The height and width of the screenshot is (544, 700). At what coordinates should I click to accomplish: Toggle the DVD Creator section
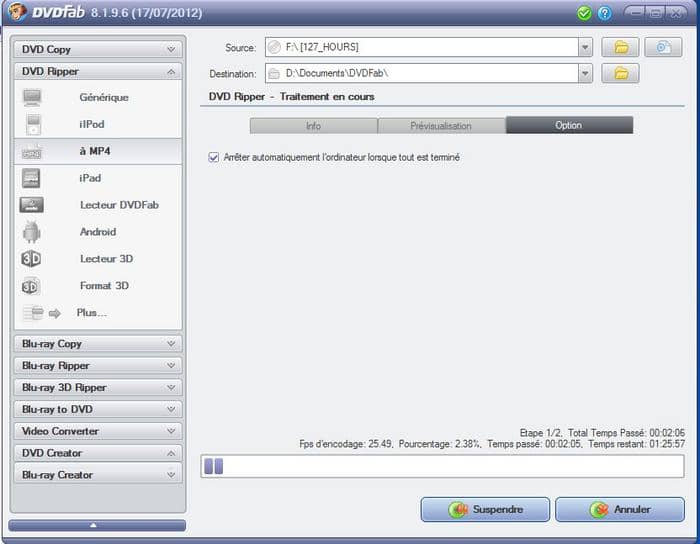point(98,453)
